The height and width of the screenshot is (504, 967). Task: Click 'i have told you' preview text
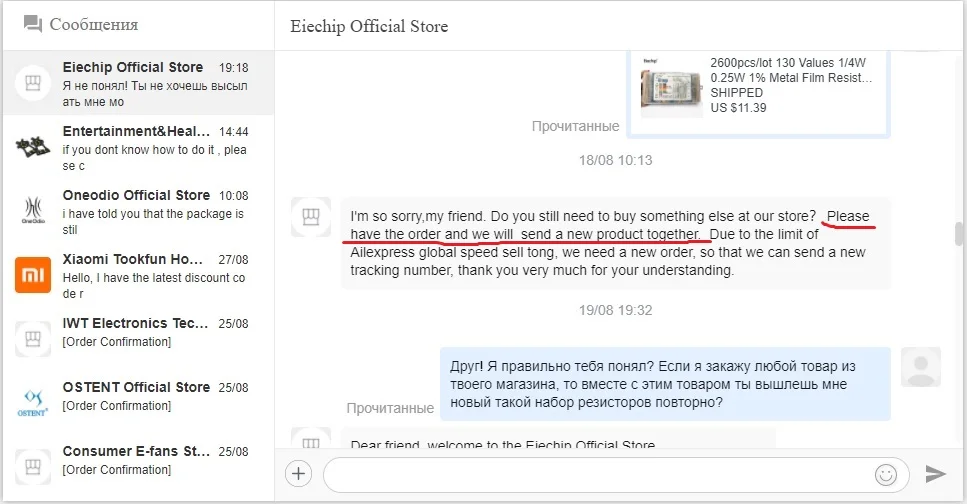click(x=153, y=222)
